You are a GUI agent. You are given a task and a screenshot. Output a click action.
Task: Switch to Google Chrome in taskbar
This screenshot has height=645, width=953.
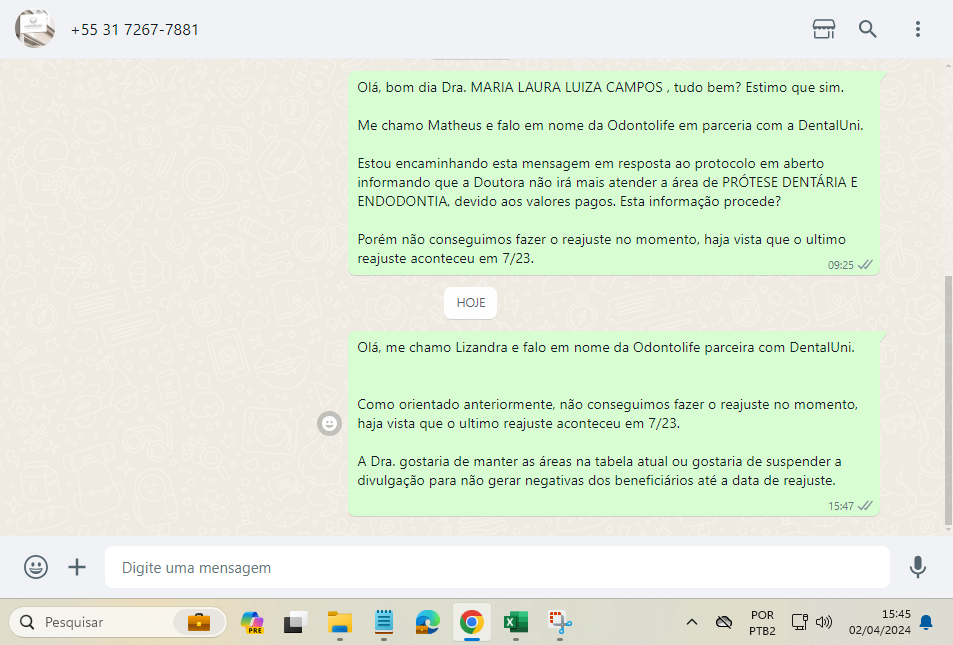tap(472, 623)
